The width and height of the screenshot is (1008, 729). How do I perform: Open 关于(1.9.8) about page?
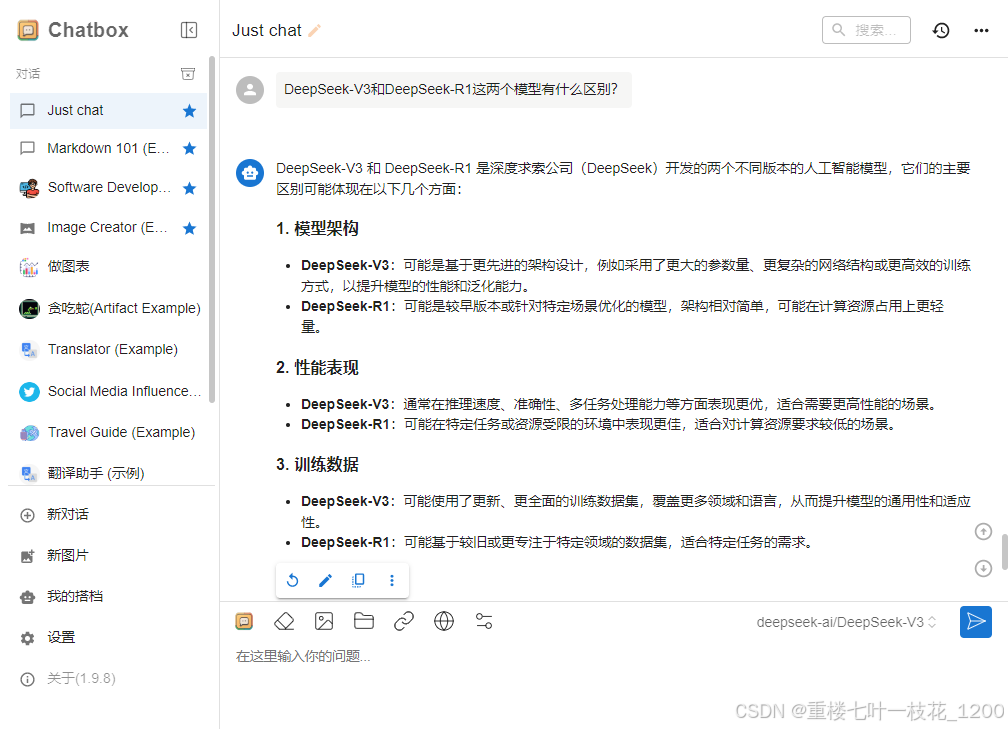(108, 679)
